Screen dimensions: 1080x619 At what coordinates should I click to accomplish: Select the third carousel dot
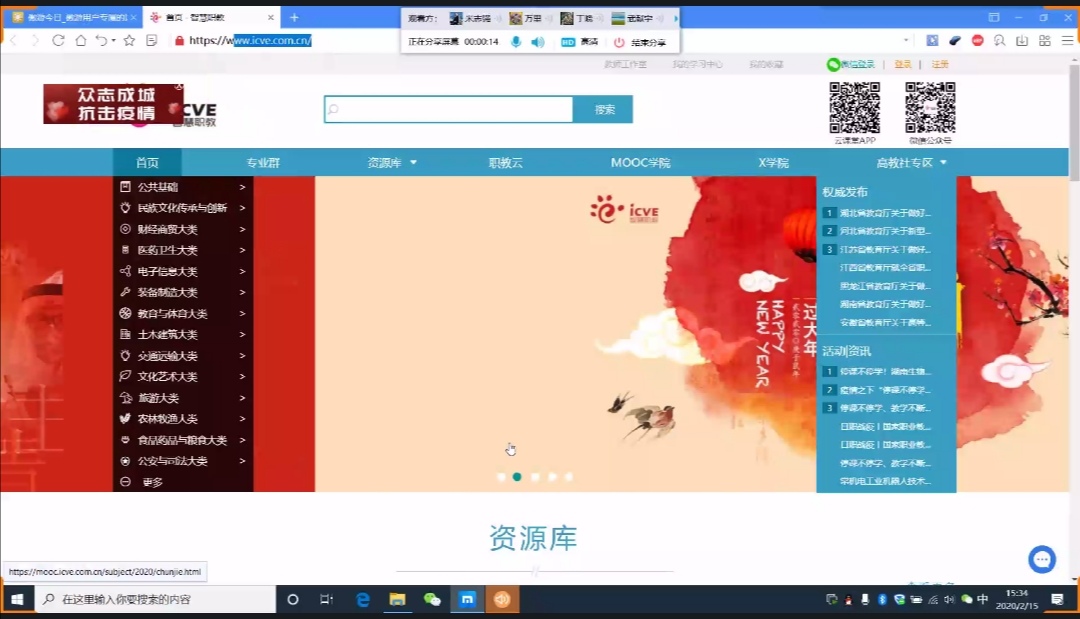pyautogui.click(x=535, y=476)
